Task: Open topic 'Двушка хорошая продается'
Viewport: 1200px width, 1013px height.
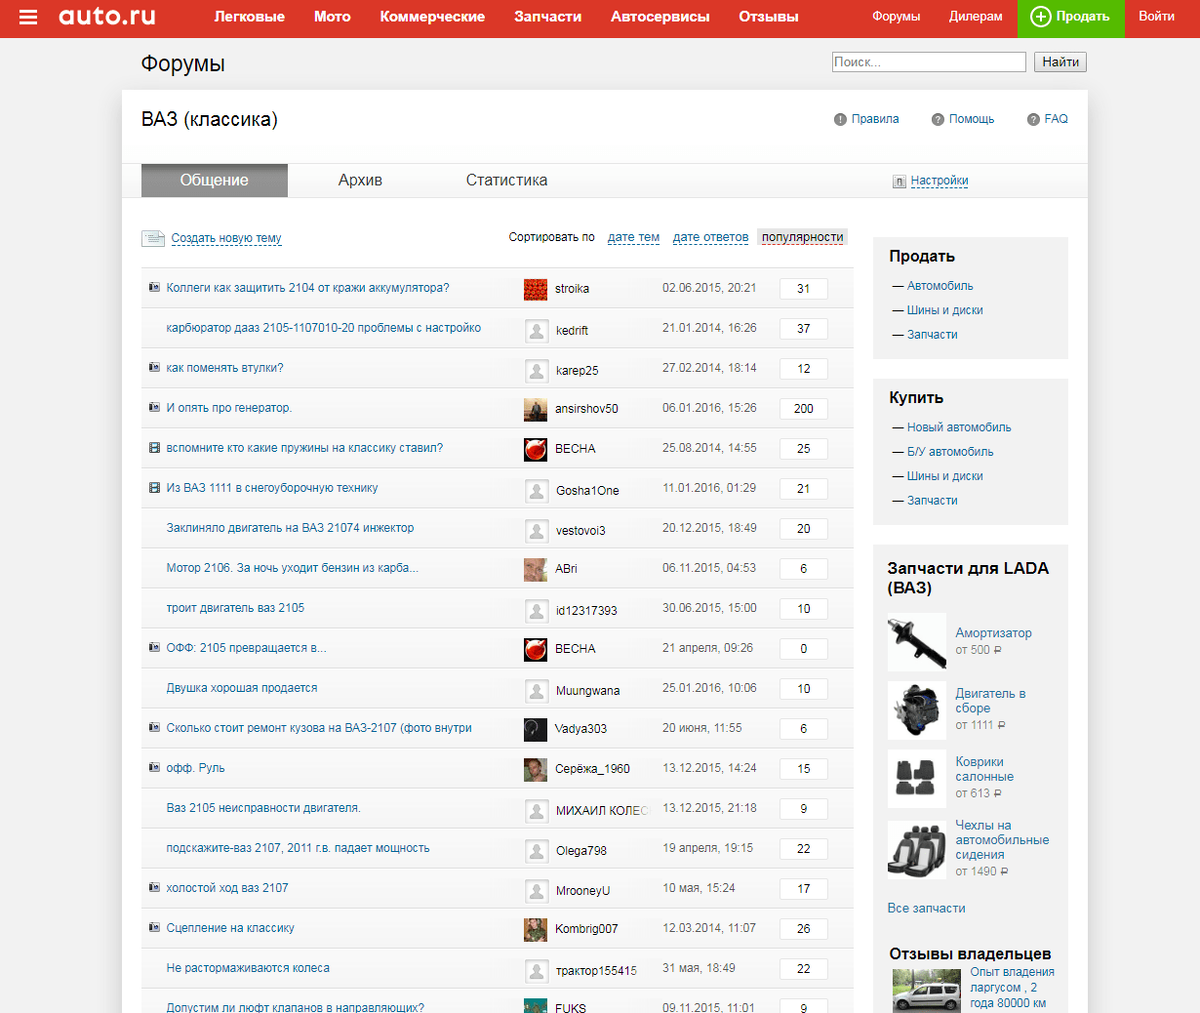Action: point(242,688)
